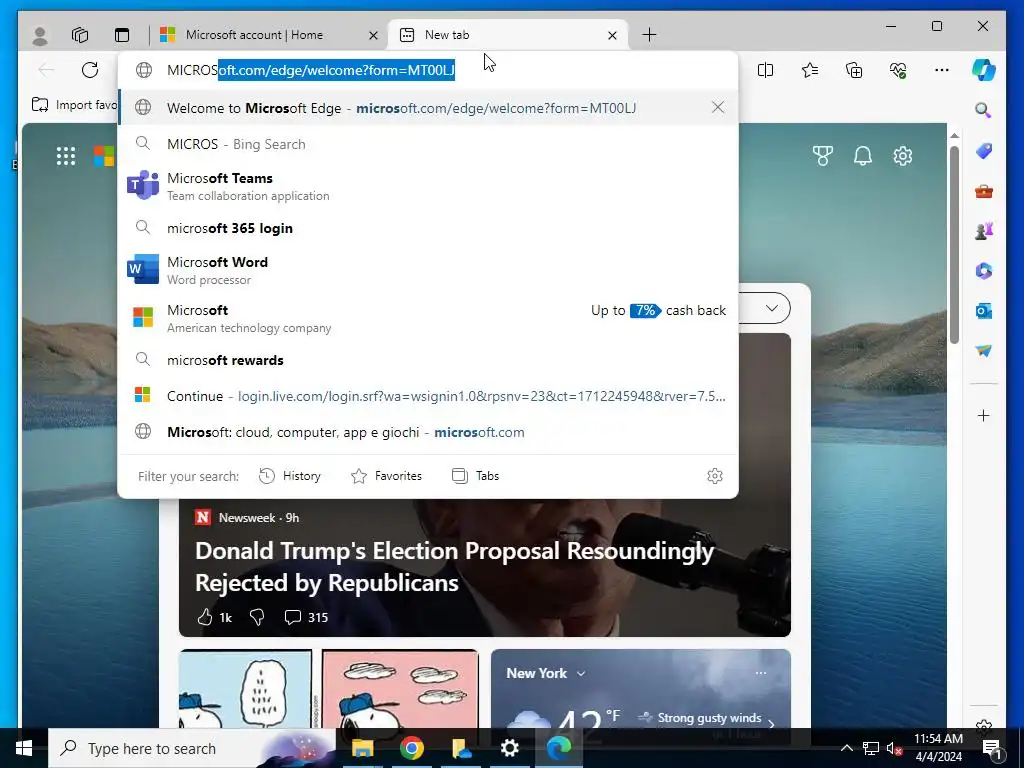The image size is (1024, 768).
Task: Open sidebar Games chess icon
Action: (x=984, y=231)
